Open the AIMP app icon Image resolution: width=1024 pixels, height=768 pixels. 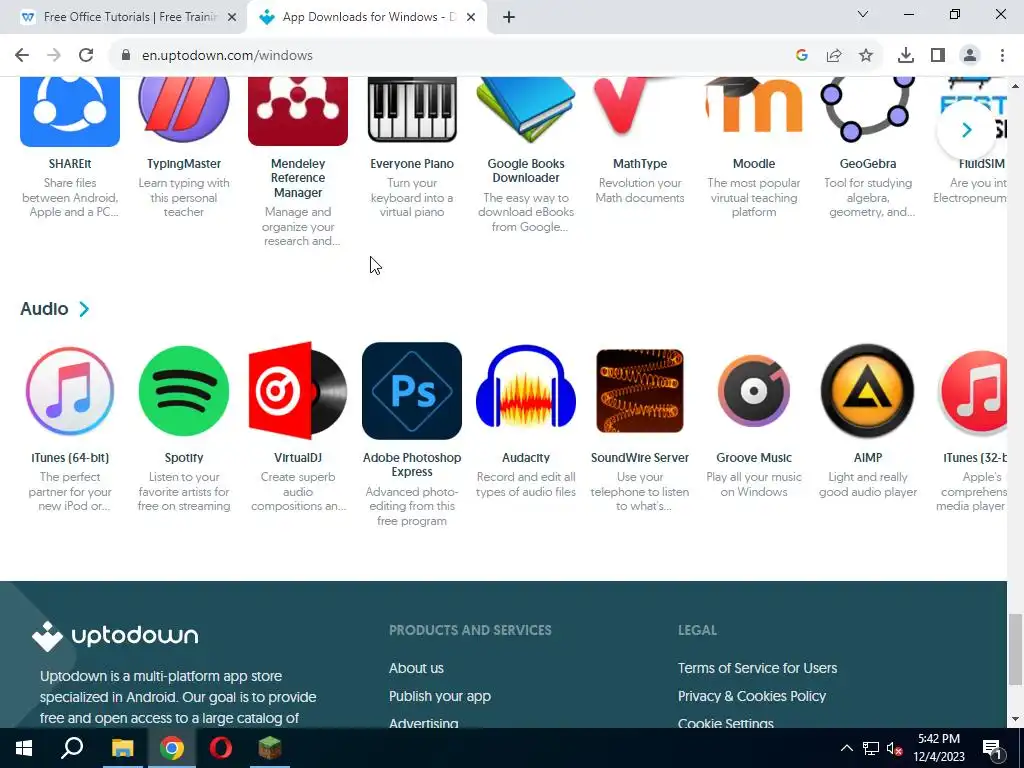click(x=868, y=391)
